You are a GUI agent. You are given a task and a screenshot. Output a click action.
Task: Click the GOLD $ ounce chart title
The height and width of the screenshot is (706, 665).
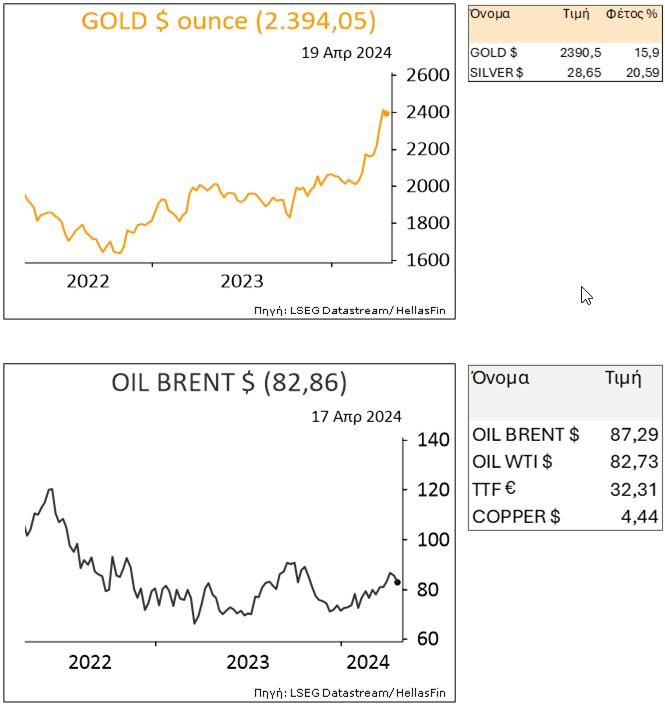tap(228, 21)
